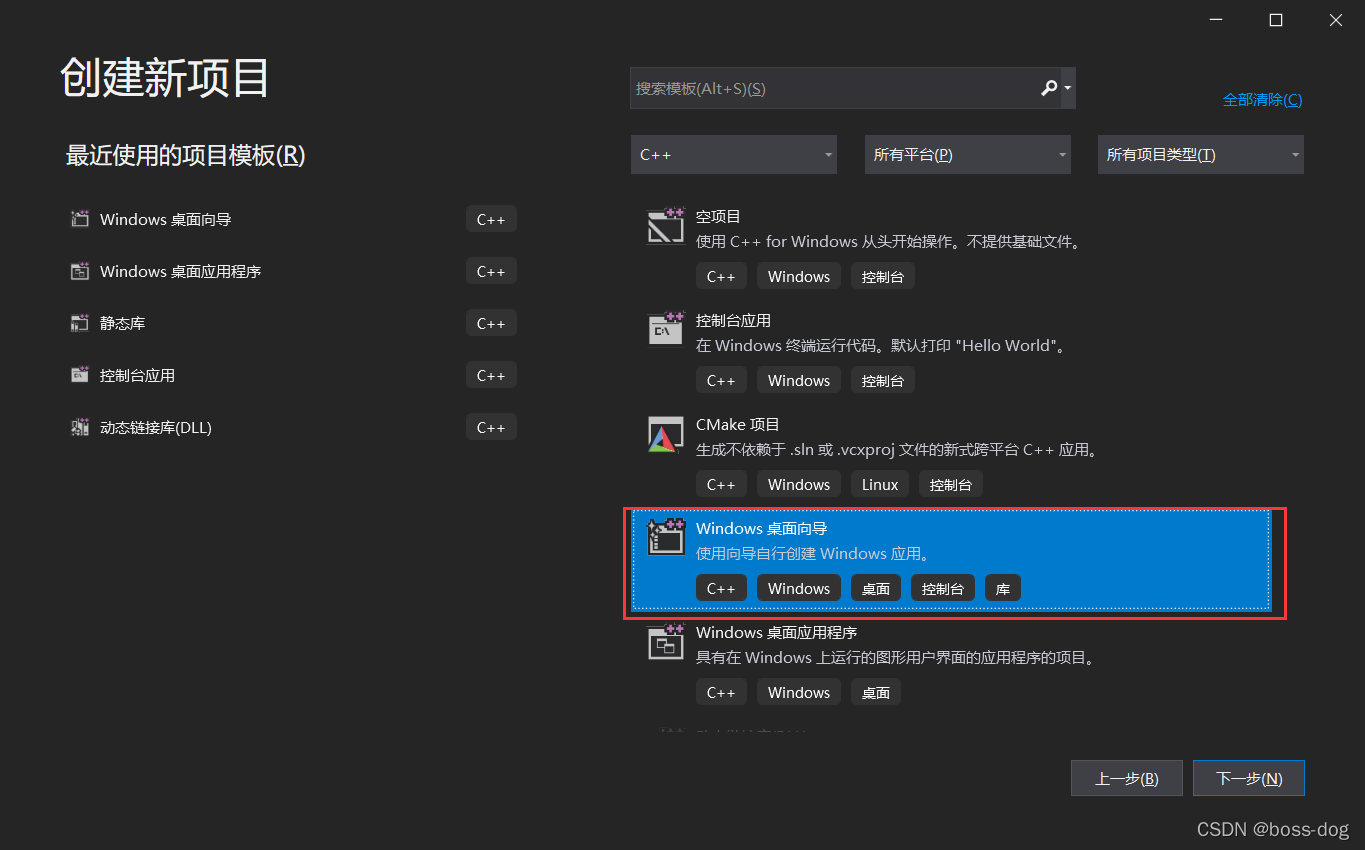Click the CMake 项目 template icon
1365x850 pixels.
666,434
